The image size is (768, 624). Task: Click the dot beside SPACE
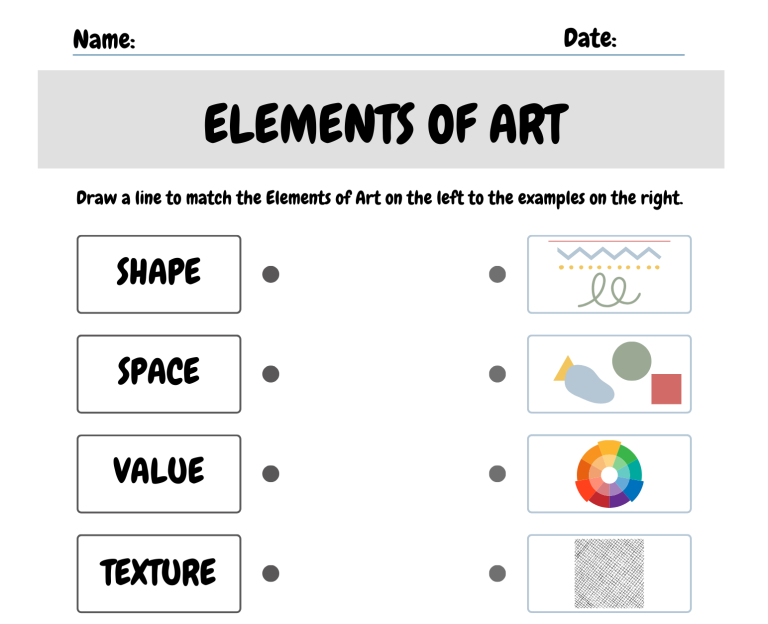point(271,374)
